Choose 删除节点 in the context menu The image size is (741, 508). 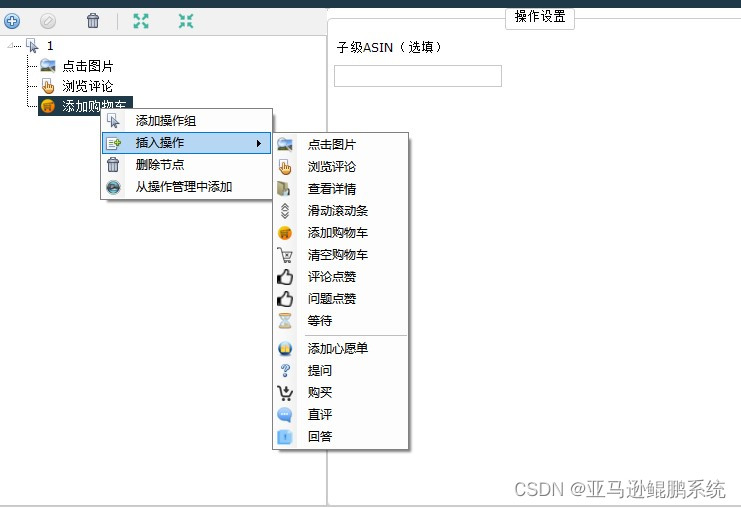(x=187, y=164)
